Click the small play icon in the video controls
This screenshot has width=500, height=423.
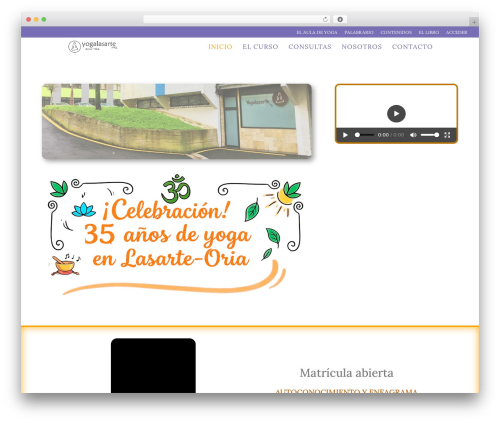click(345, 135)
